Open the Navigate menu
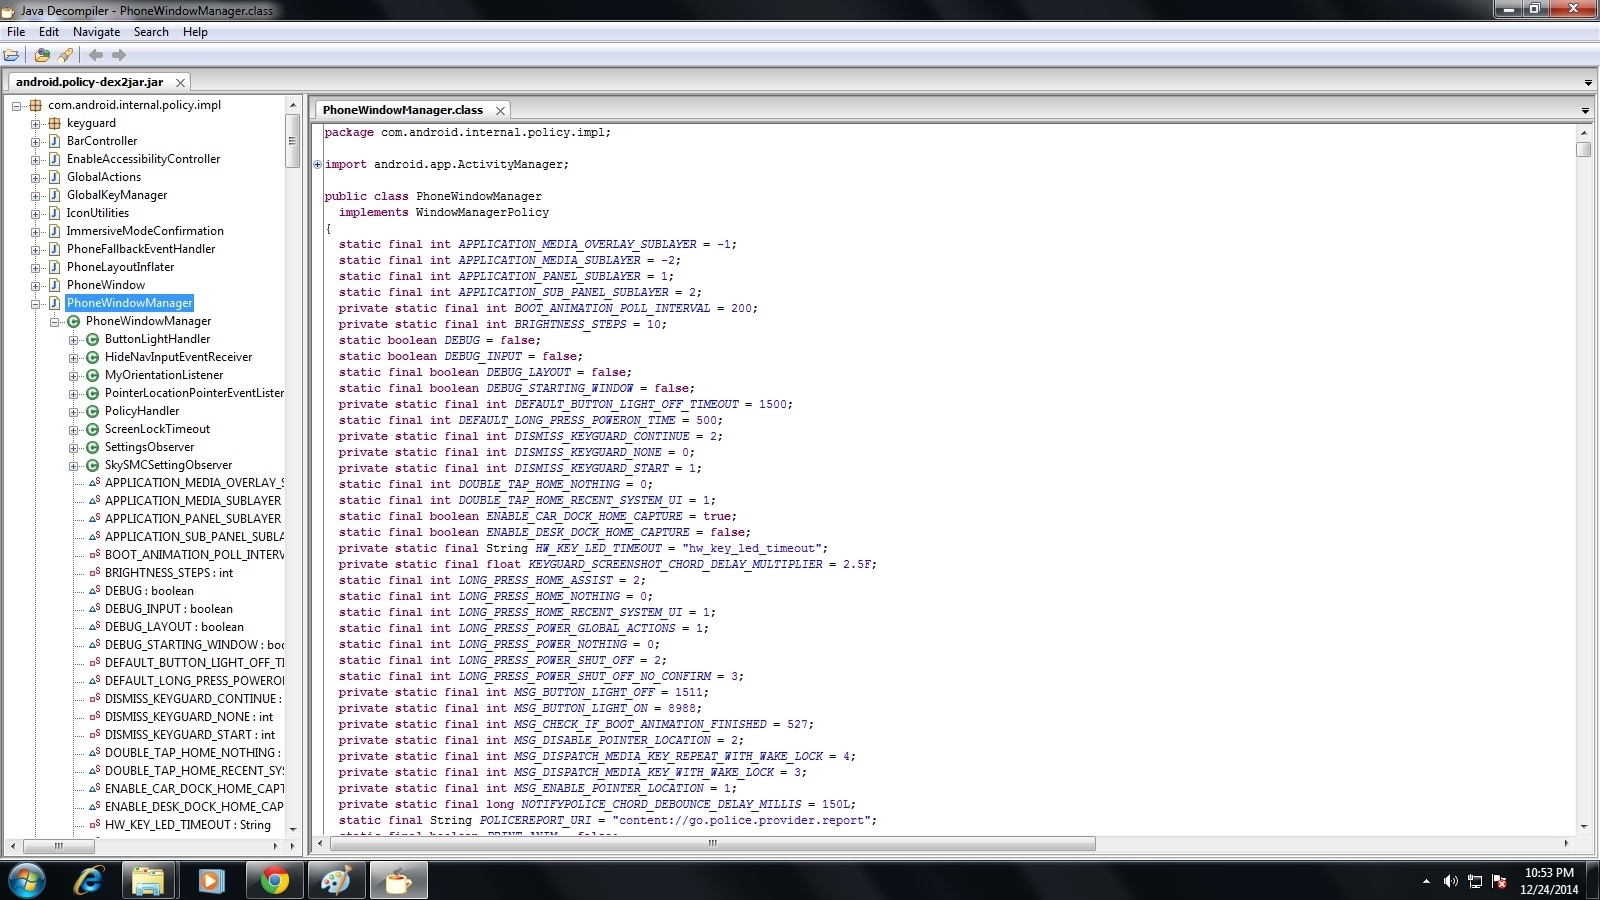 (x=96, y=32)
